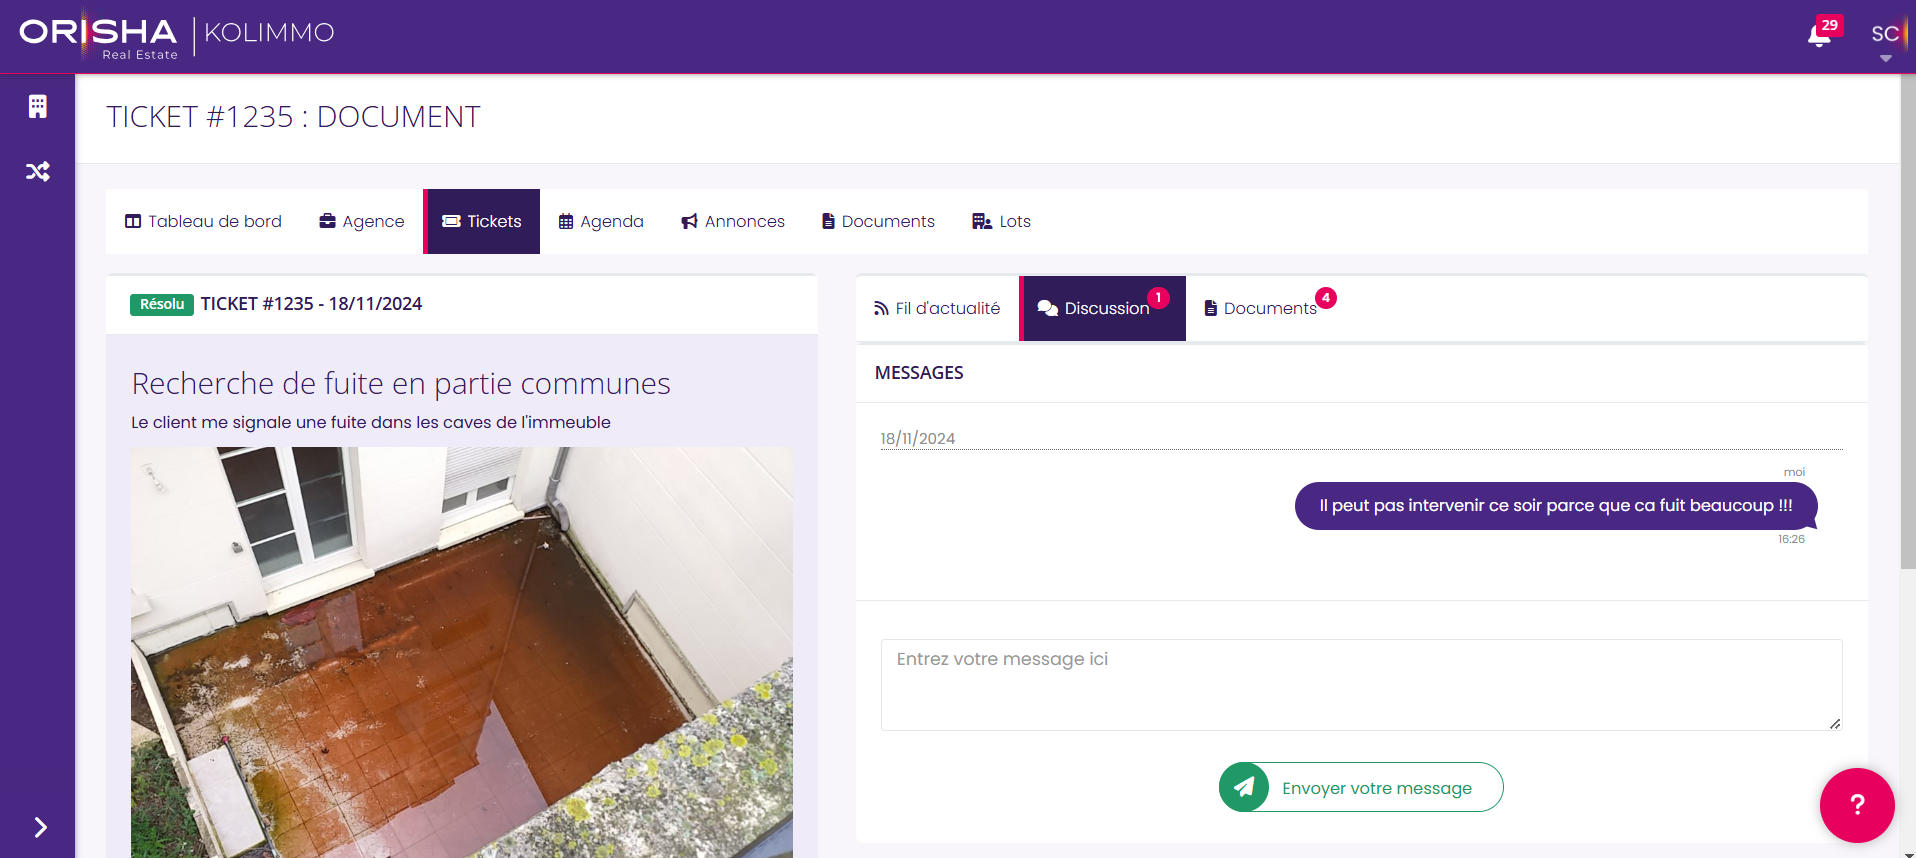Click the shuffle arrows sidebar icon

click(x=37, y=171)
